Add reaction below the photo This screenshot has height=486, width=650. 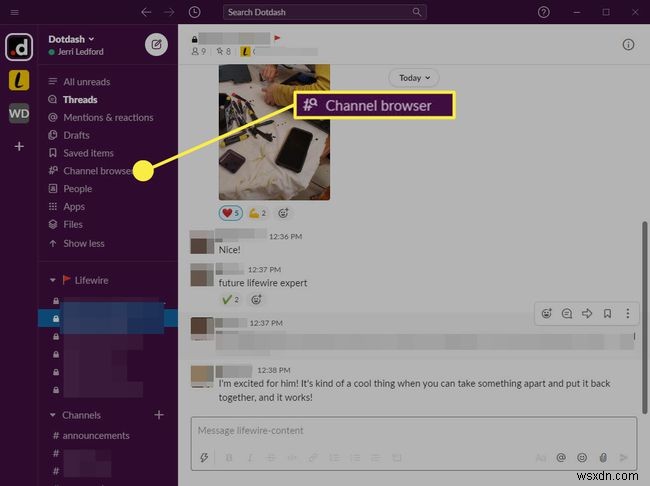283,213
